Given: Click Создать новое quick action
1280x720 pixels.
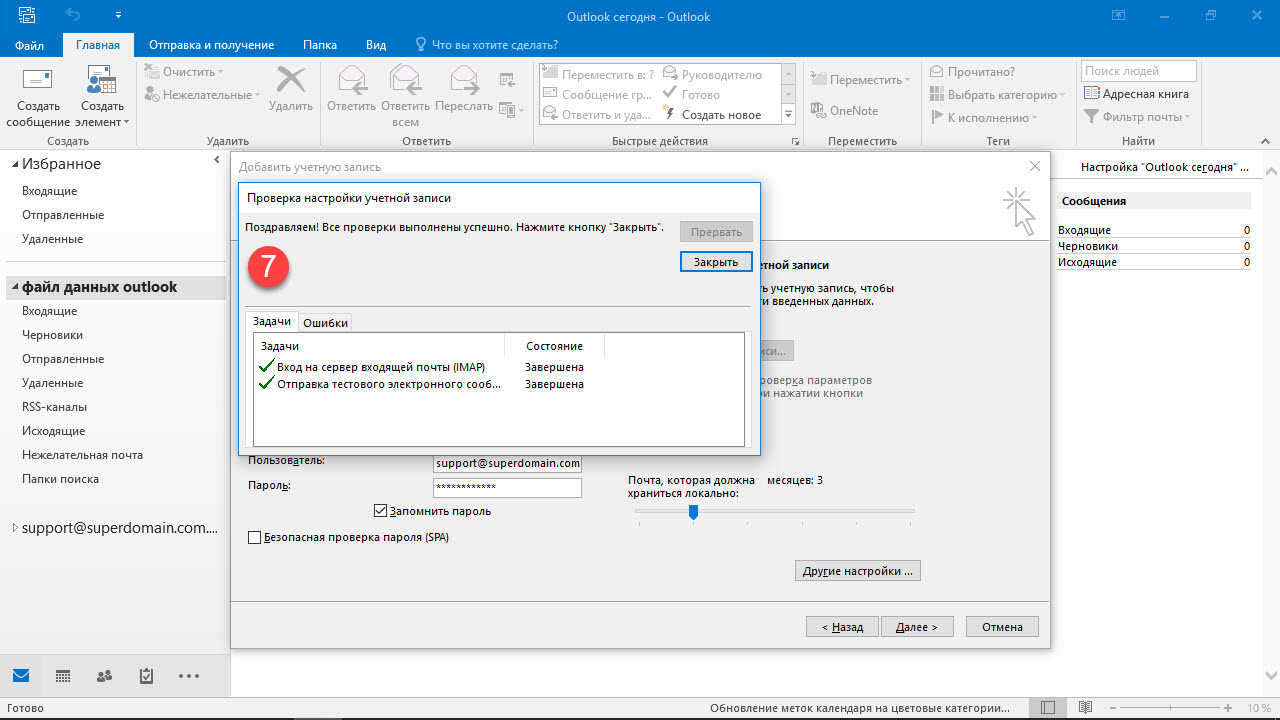Looking at the screenshot, I should (712, 115).
